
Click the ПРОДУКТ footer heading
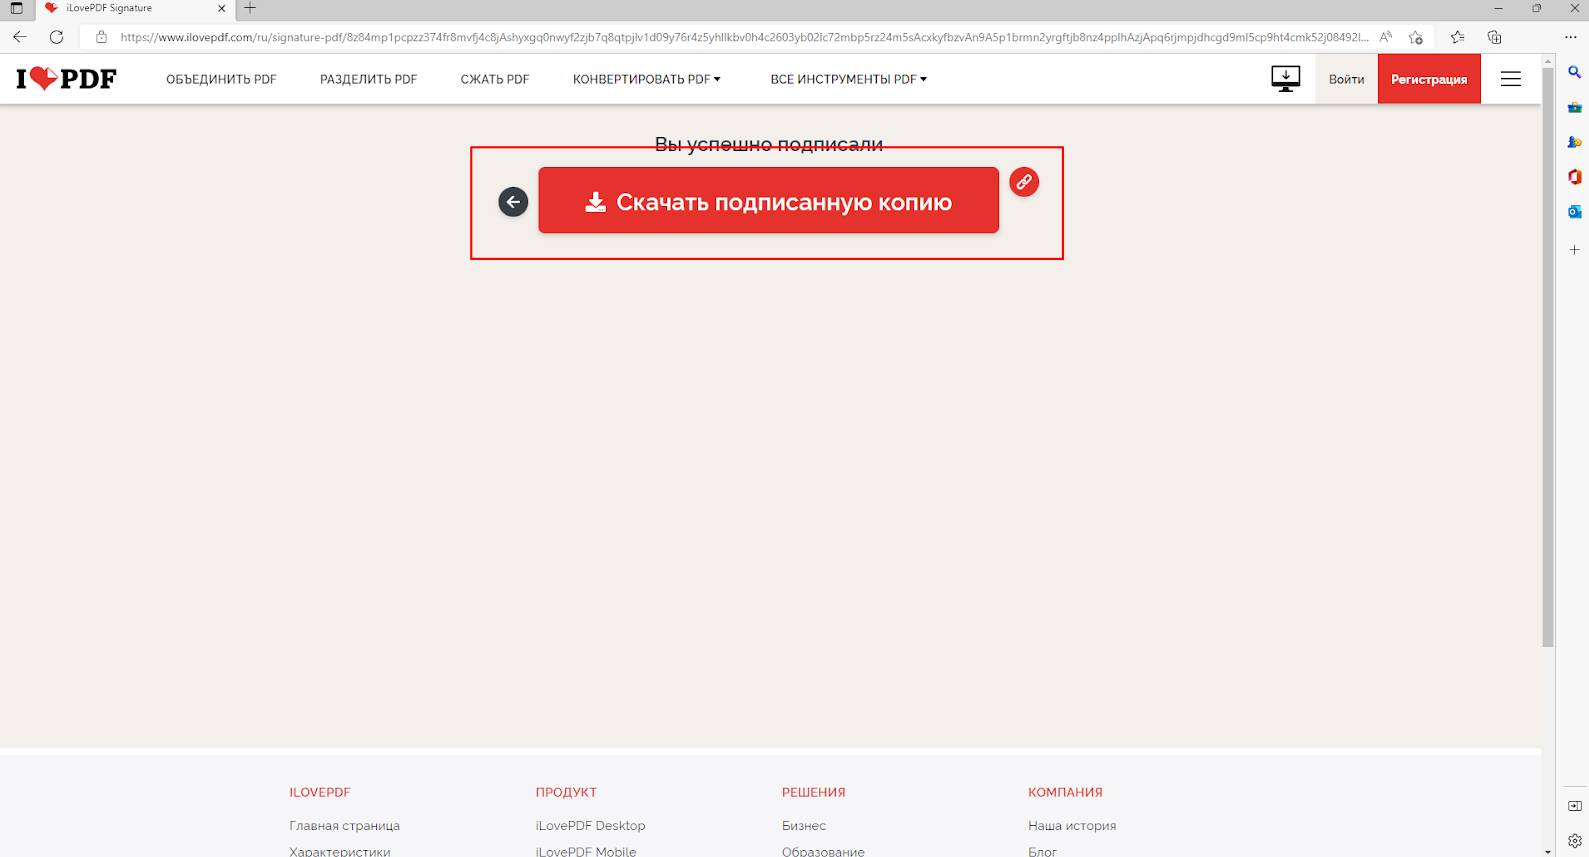[566, 792]
